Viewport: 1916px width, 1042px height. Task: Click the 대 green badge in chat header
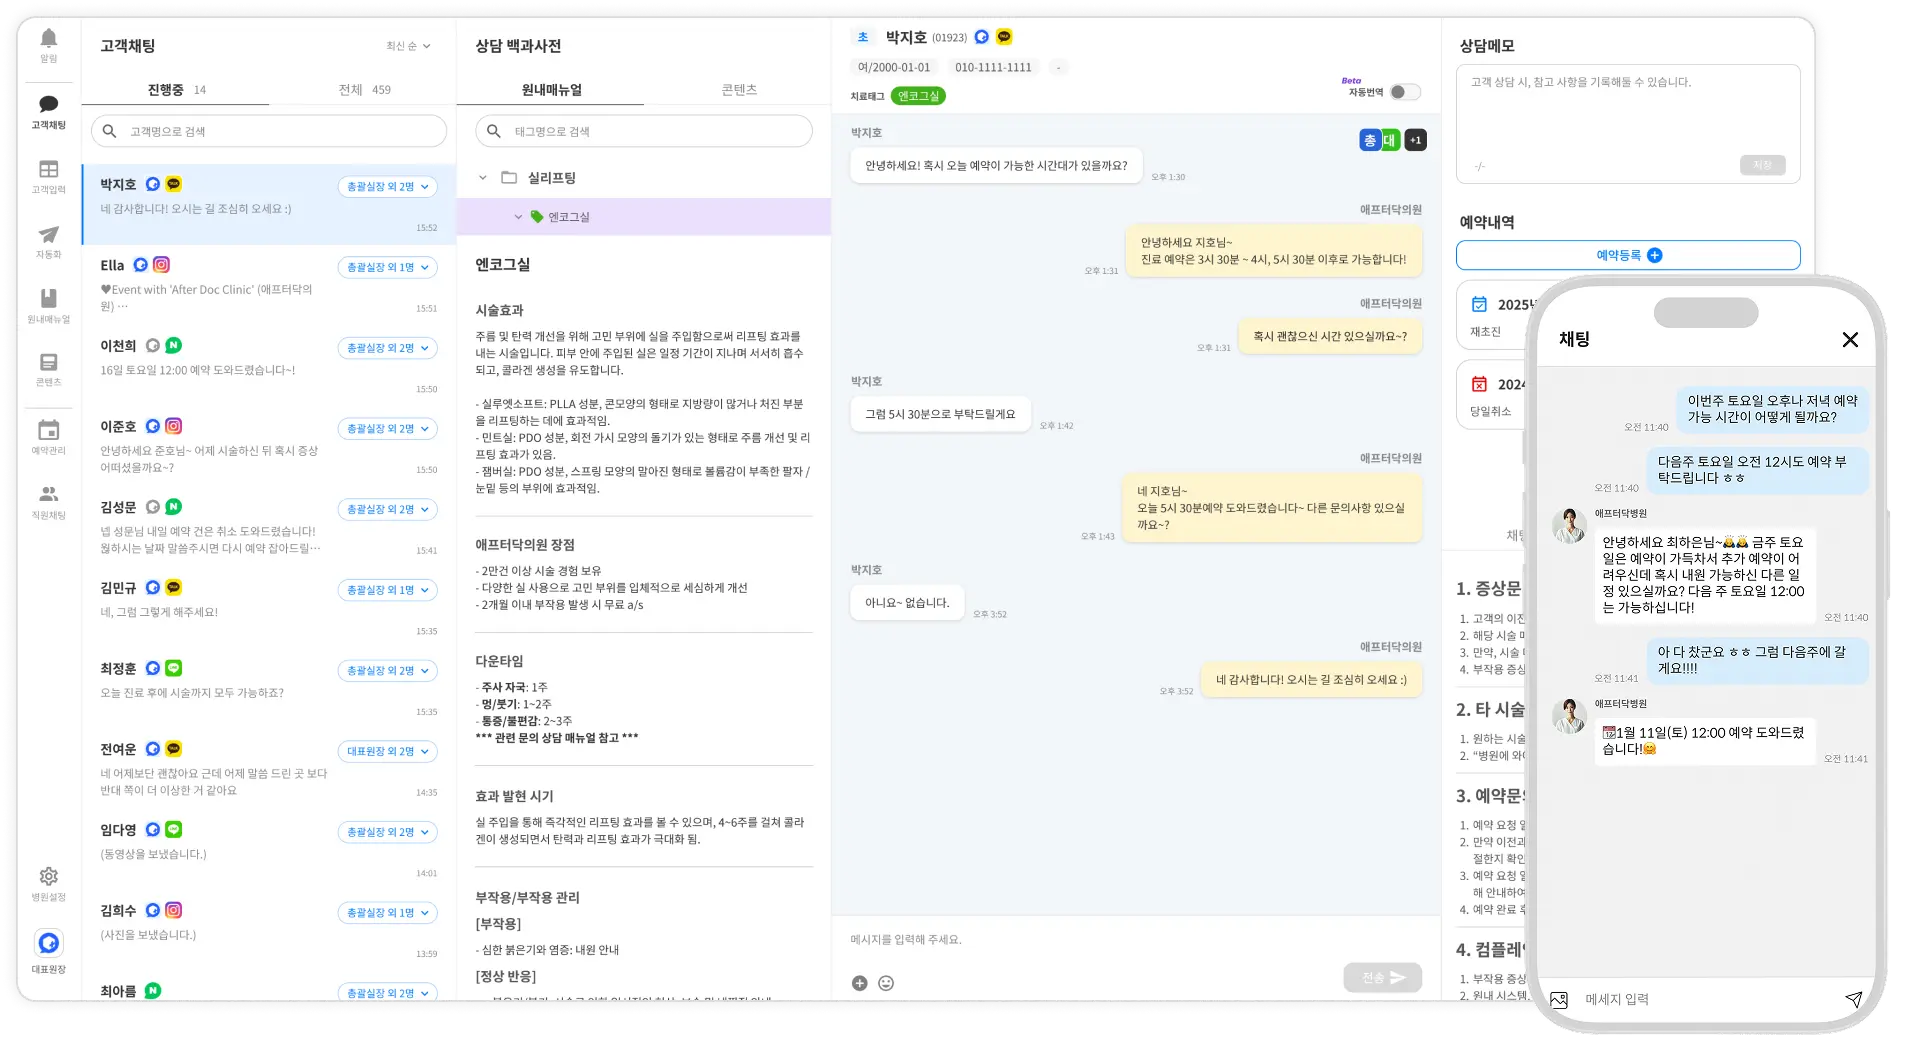(x=1390, y=140)
